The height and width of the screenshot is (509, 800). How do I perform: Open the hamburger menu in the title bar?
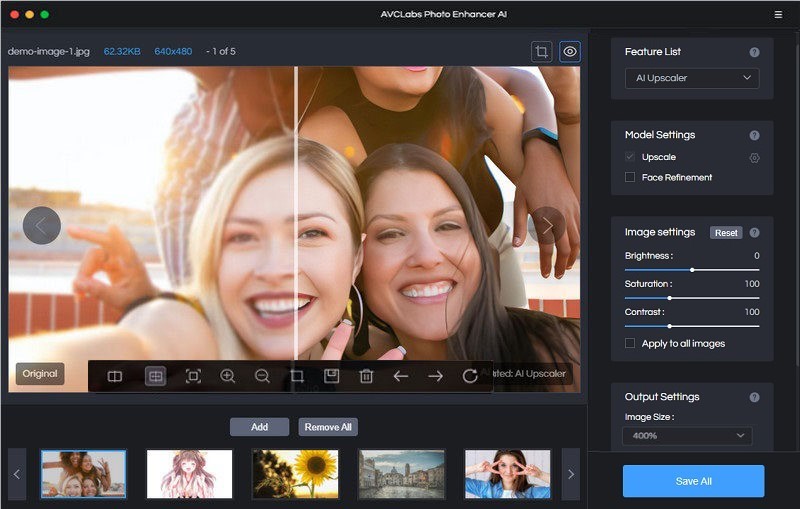pos(778,14)
